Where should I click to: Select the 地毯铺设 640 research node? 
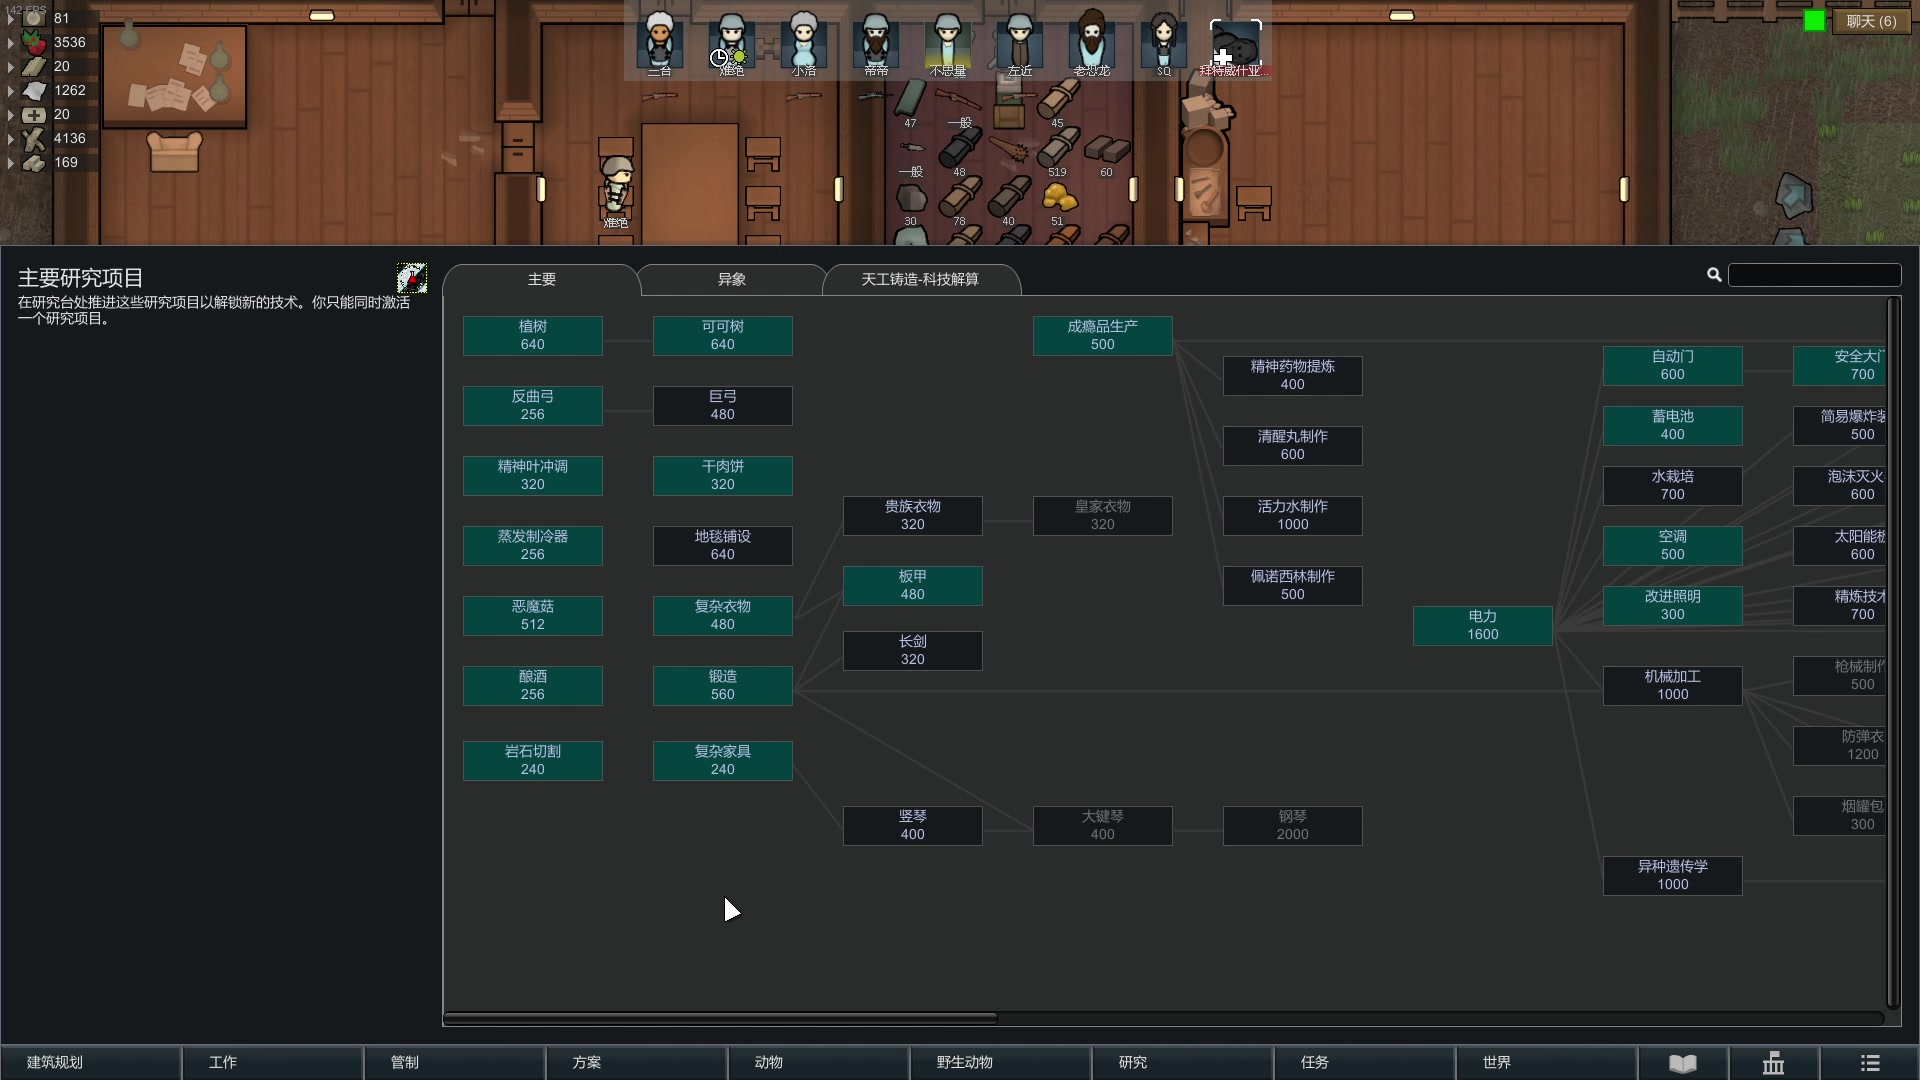(722, 546)
